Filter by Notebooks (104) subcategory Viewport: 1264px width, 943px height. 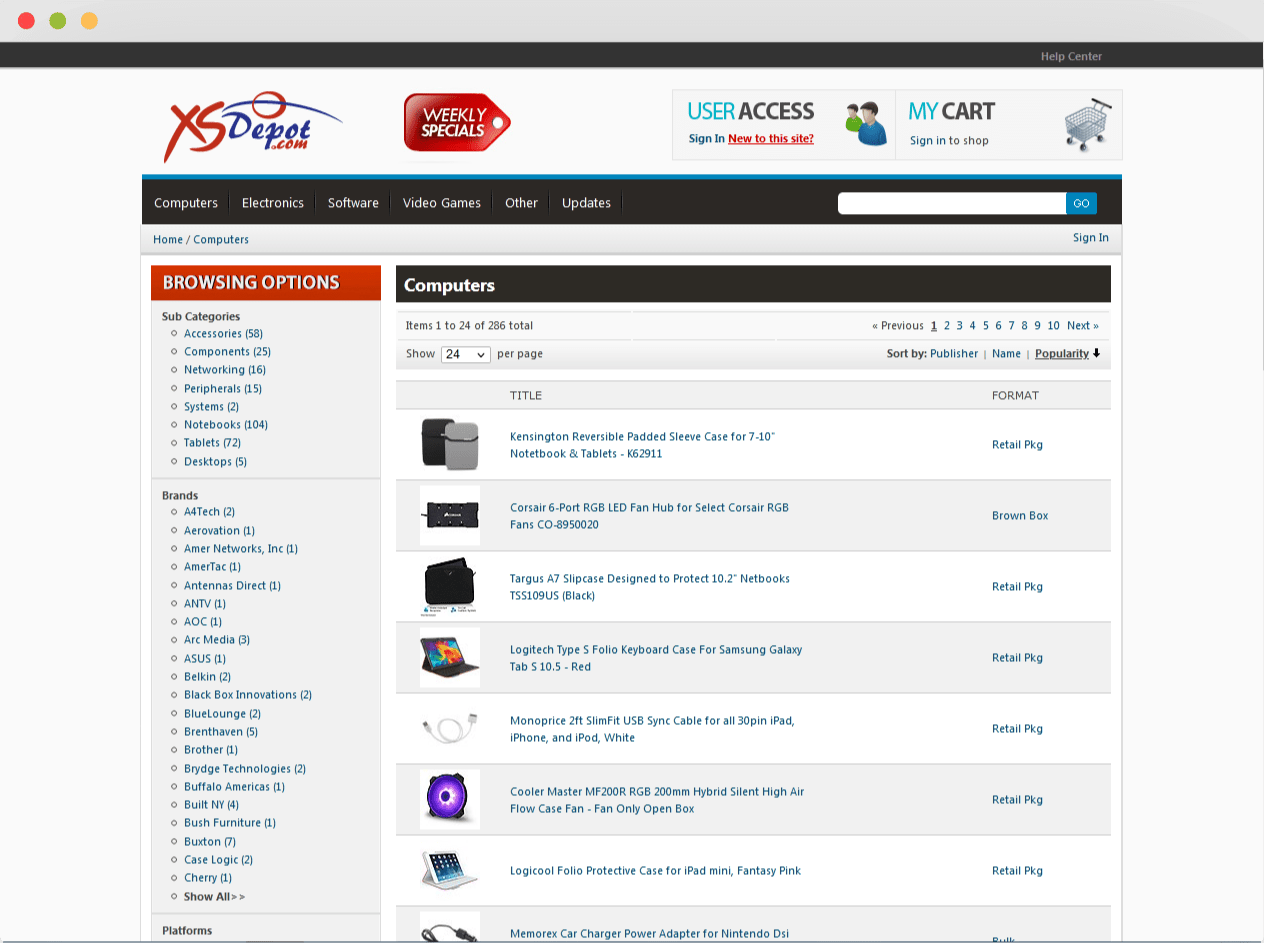tap(226, 425)
